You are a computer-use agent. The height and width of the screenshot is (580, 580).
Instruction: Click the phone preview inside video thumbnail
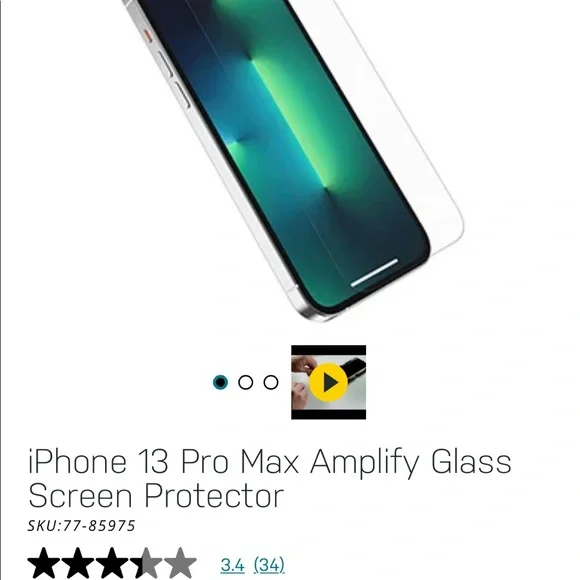pos(353,370)
